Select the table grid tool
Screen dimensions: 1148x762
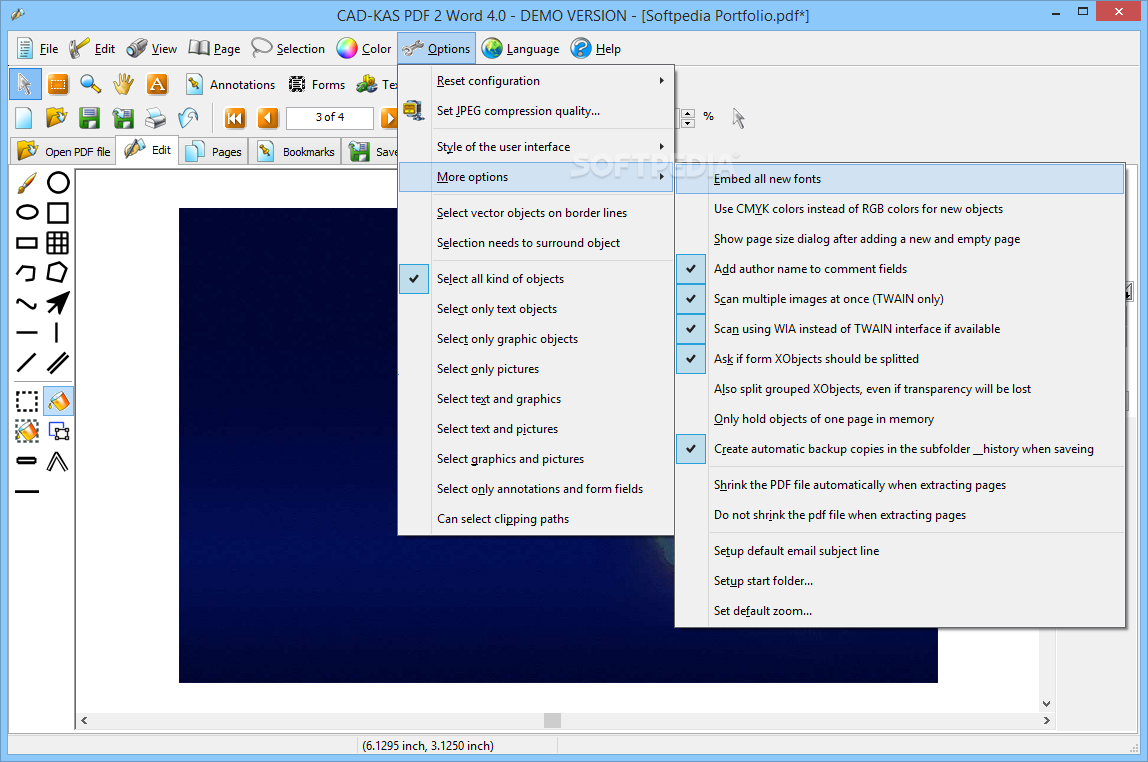click(x=58, y=243)
